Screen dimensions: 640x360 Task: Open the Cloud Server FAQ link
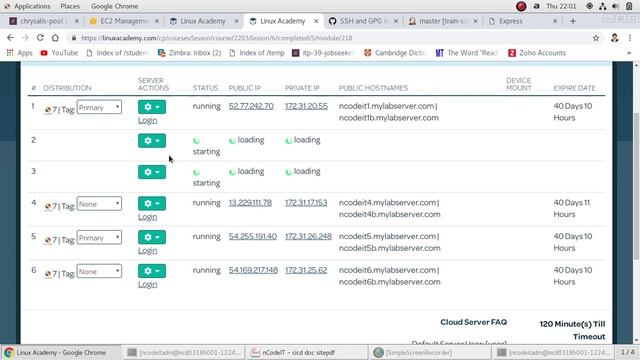click(473, 322)
